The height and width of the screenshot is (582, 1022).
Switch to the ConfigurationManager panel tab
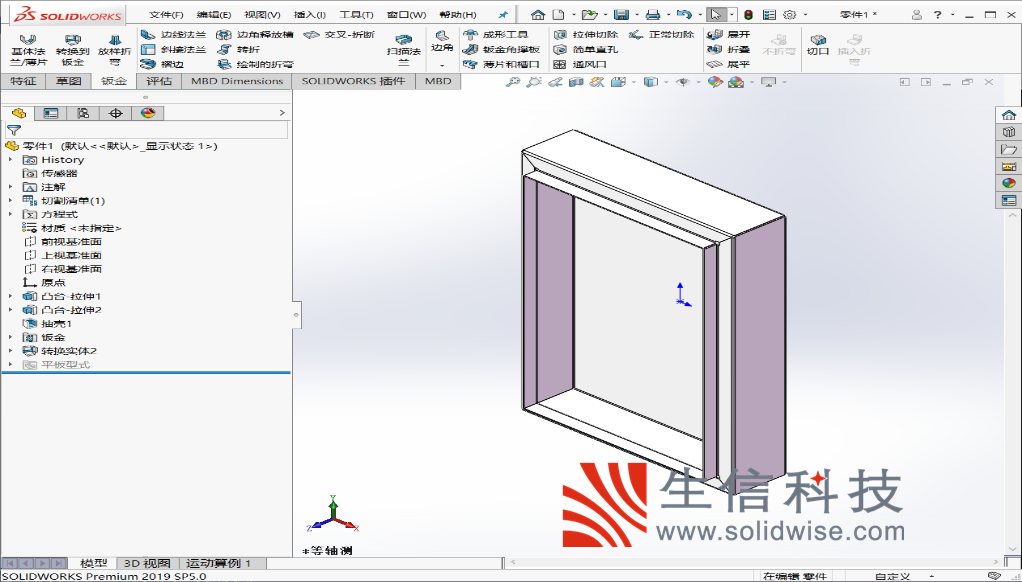[x=83, y=113]
